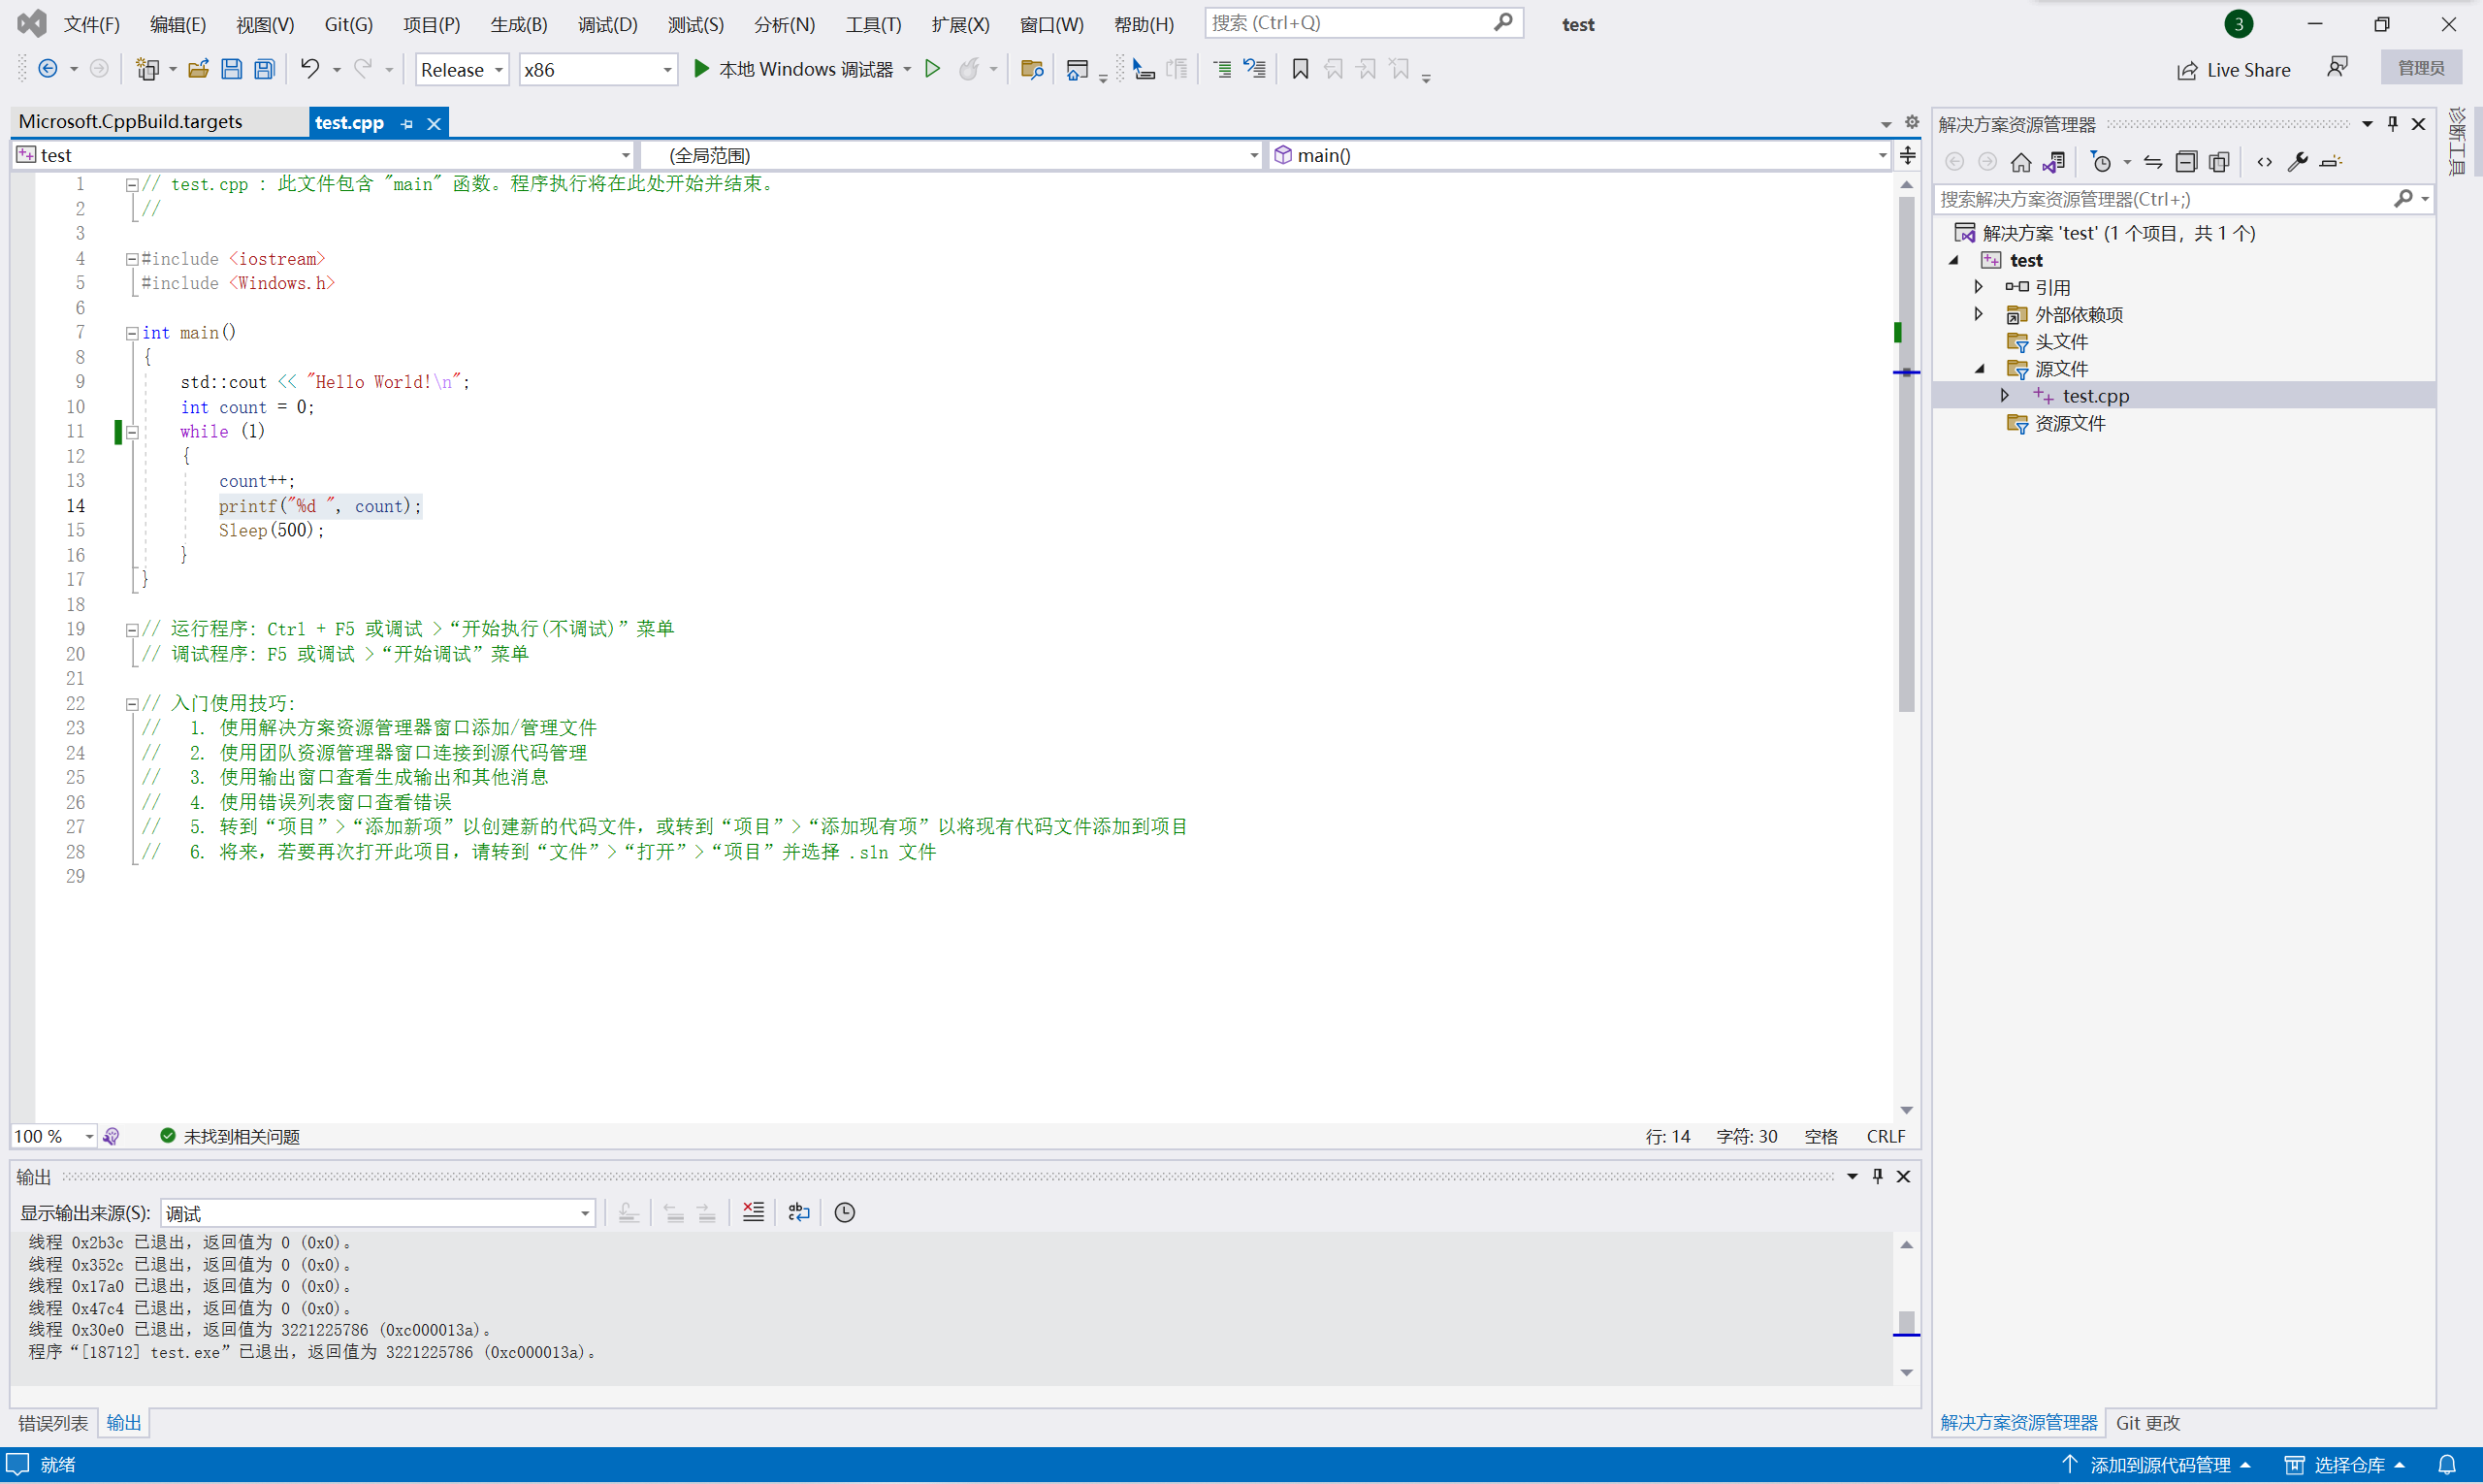The width and height of the screenshot is (2483, 1484).
Task: Click Start Without Debugging play outline icon
Action: [932, 69]
